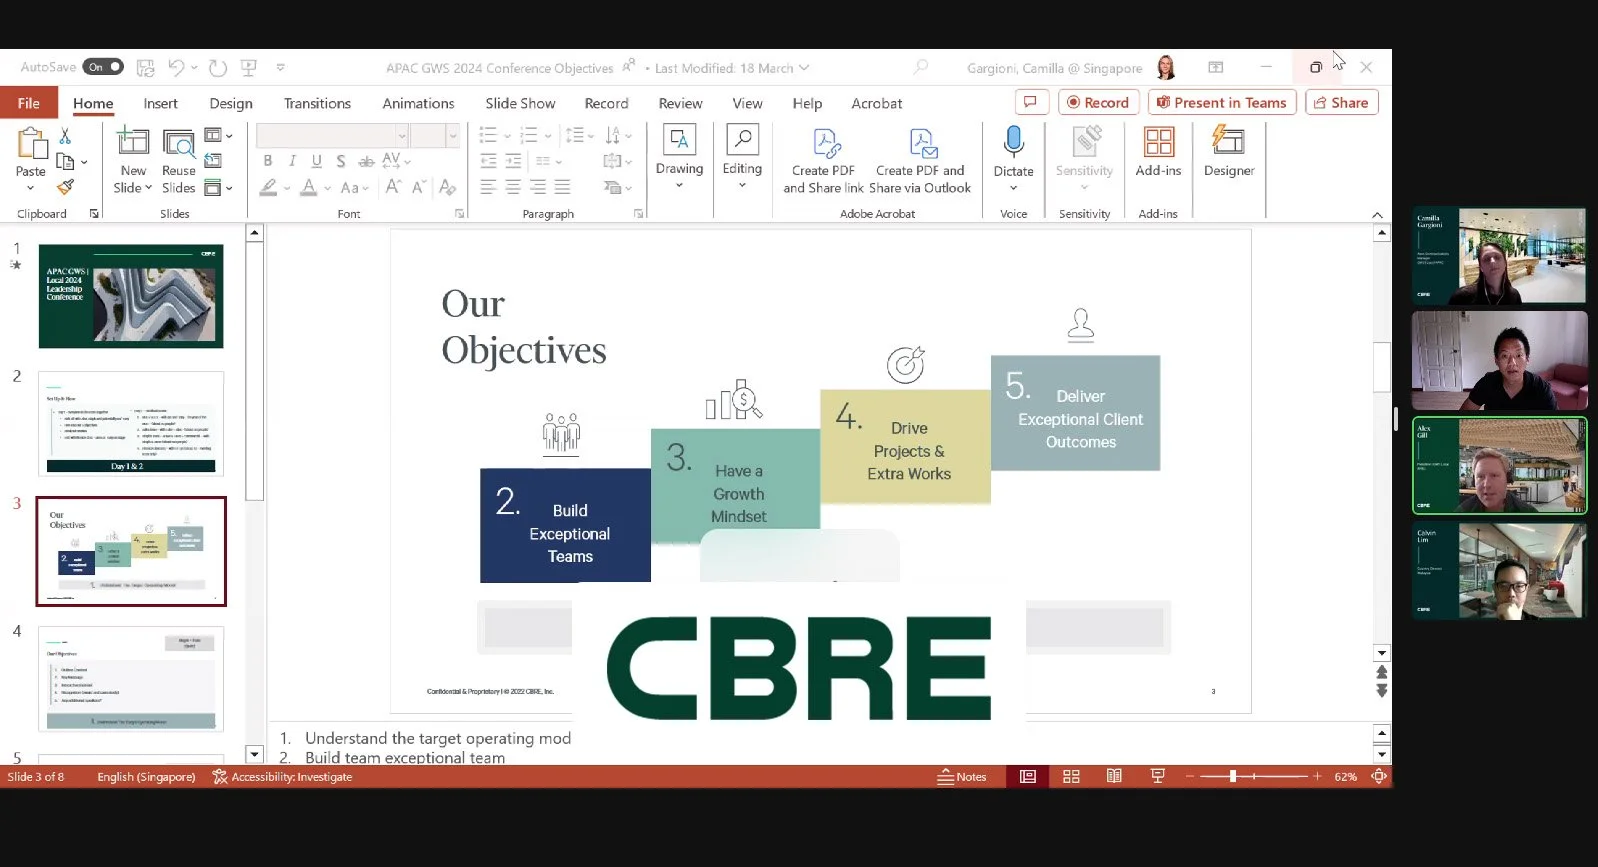Click the search magnifier icon in title bar
The width and height of the screenshot is (1598, 867).
click(x=921, y=67)
